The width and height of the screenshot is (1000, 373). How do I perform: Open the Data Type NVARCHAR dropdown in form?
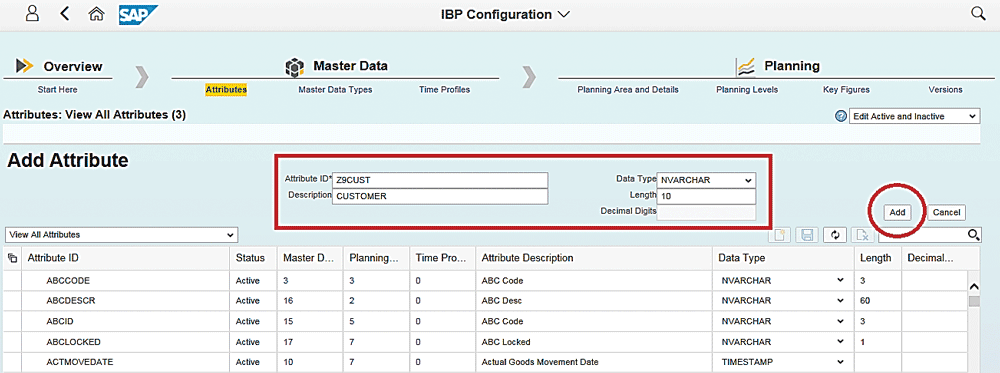[707, 180]
